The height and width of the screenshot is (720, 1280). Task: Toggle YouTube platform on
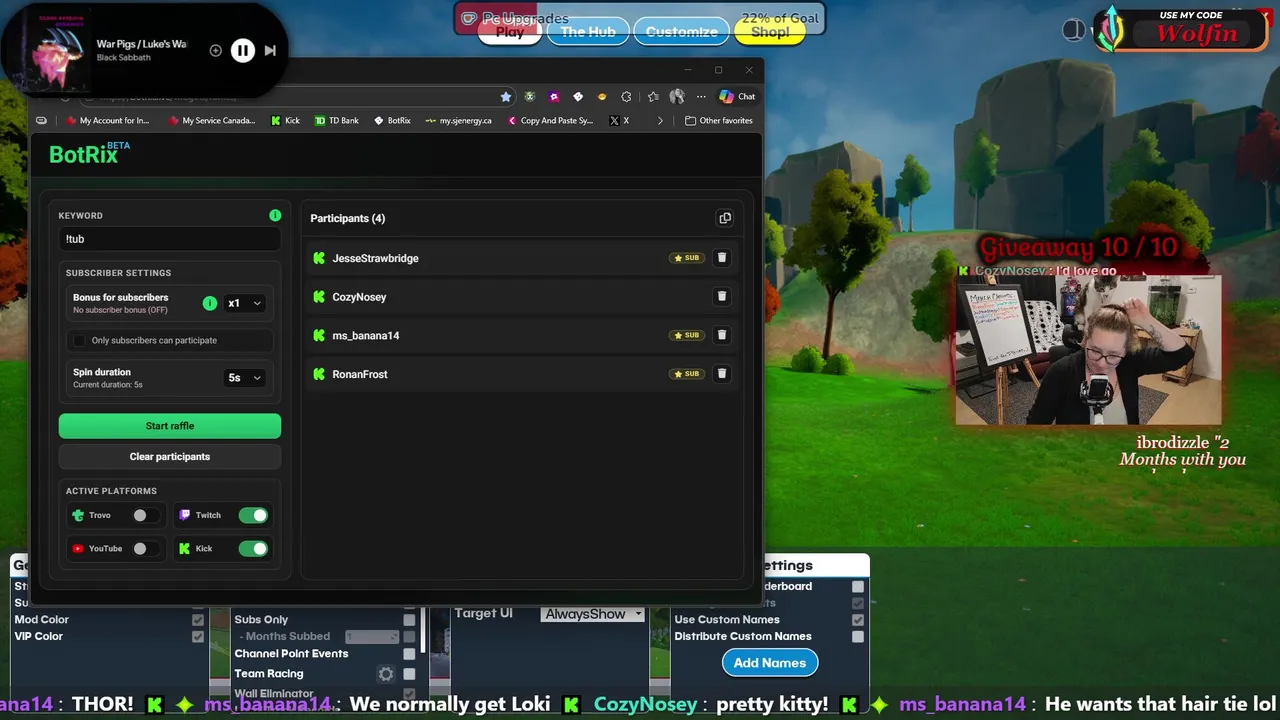pyautogui.click(x=145, y=548)
